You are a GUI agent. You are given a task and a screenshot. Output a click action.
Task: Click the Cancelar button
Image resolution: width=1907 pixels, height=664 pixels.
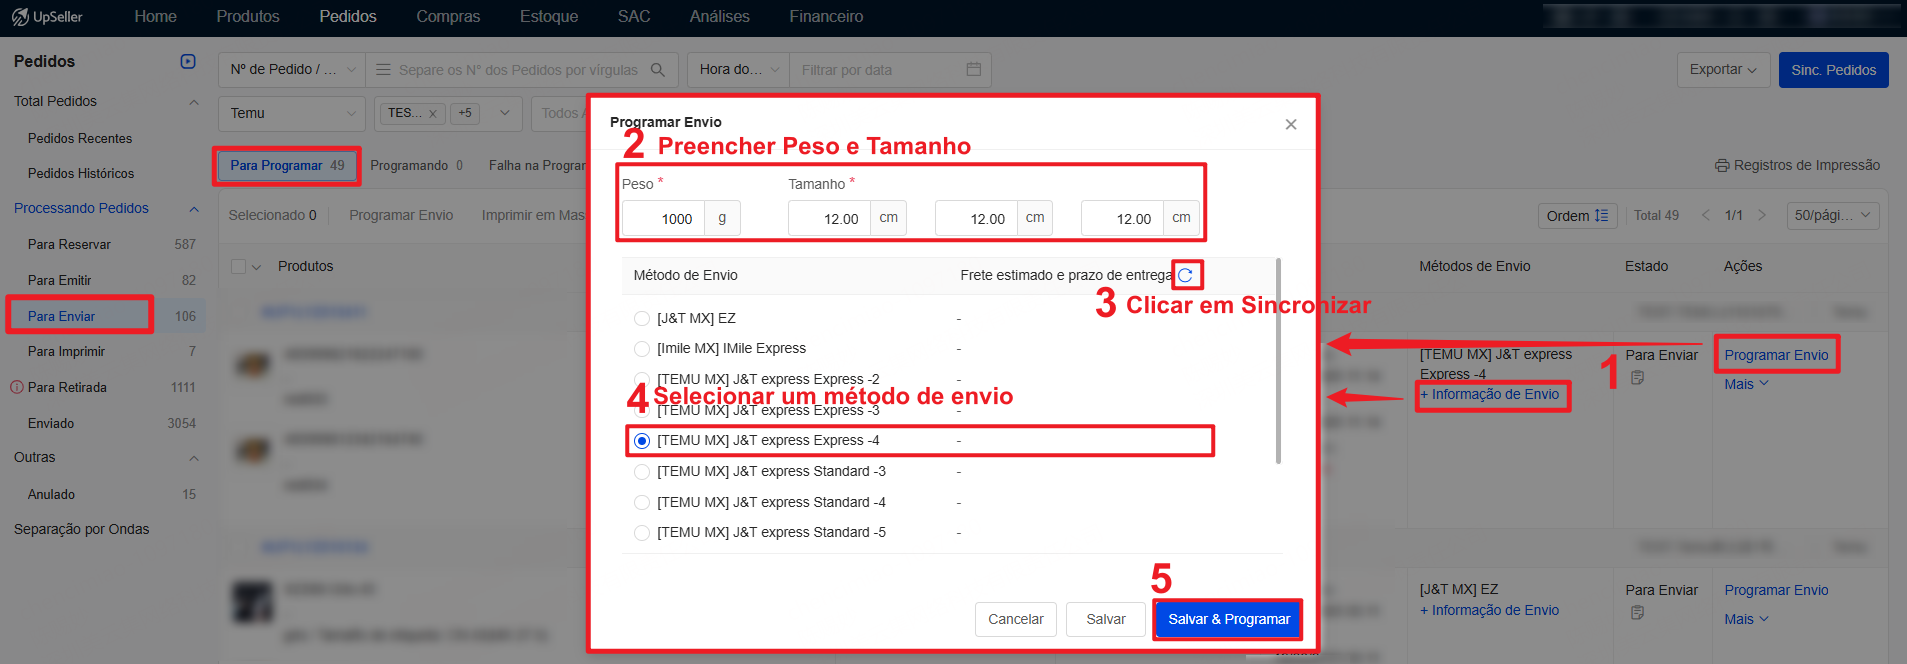click(1016, 620)
